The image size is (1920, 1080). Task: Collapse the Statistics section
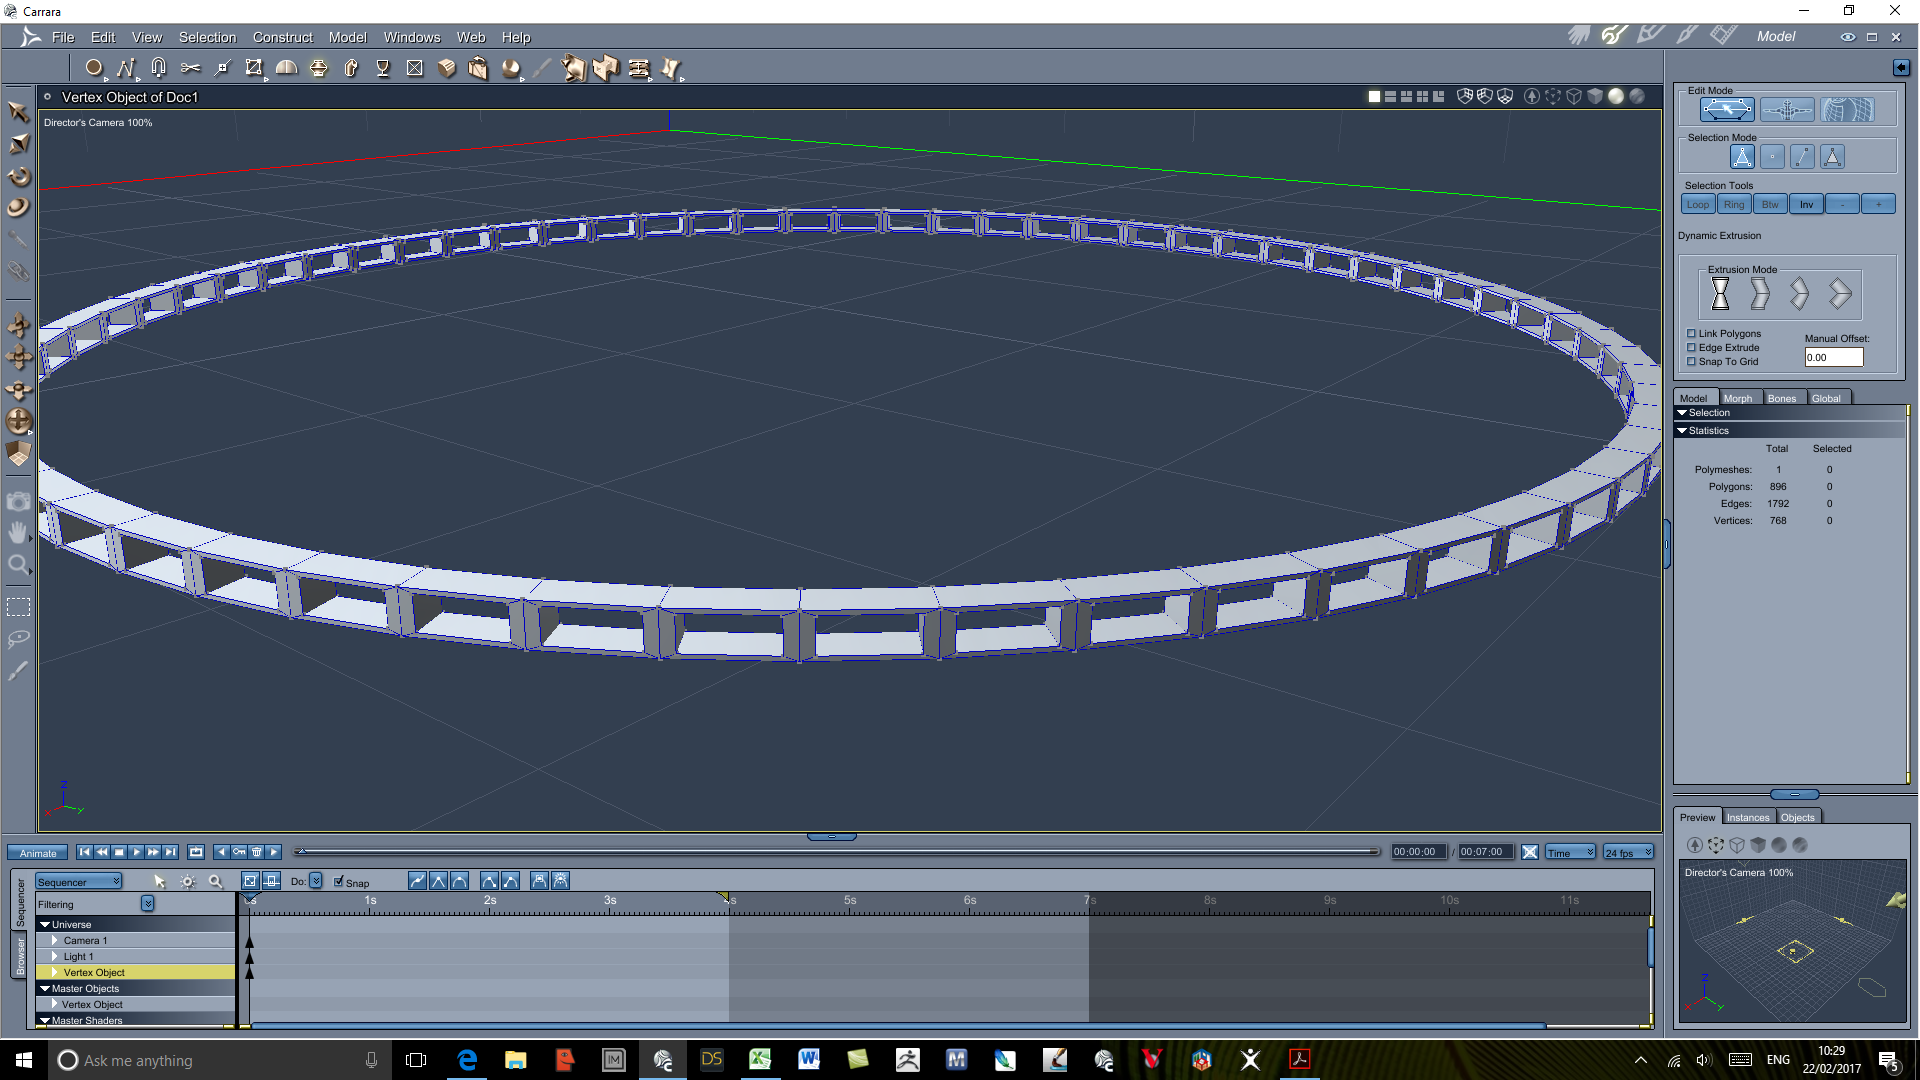[1682, 431]
